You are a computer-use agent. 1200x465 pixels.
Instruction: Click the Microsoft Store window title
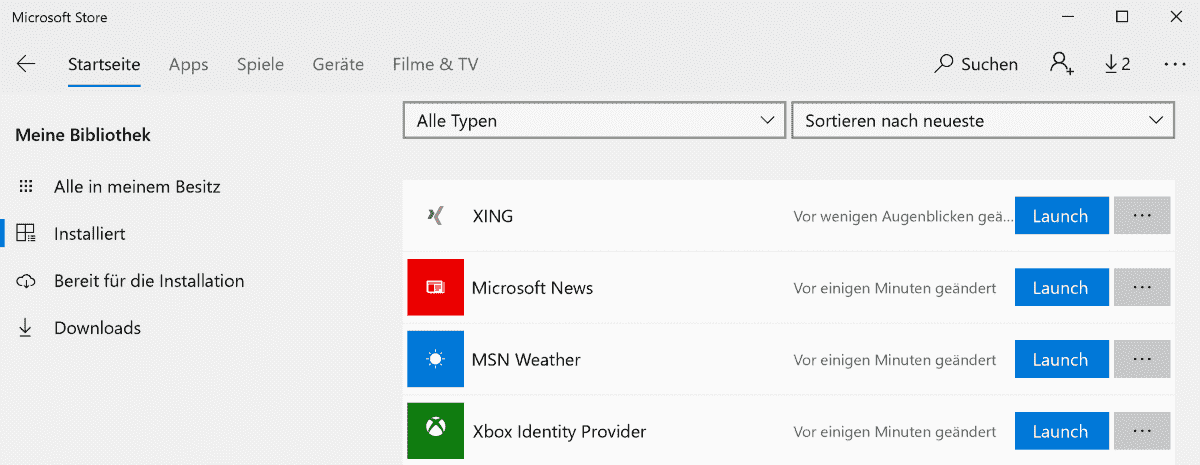(x=59, y=17)
